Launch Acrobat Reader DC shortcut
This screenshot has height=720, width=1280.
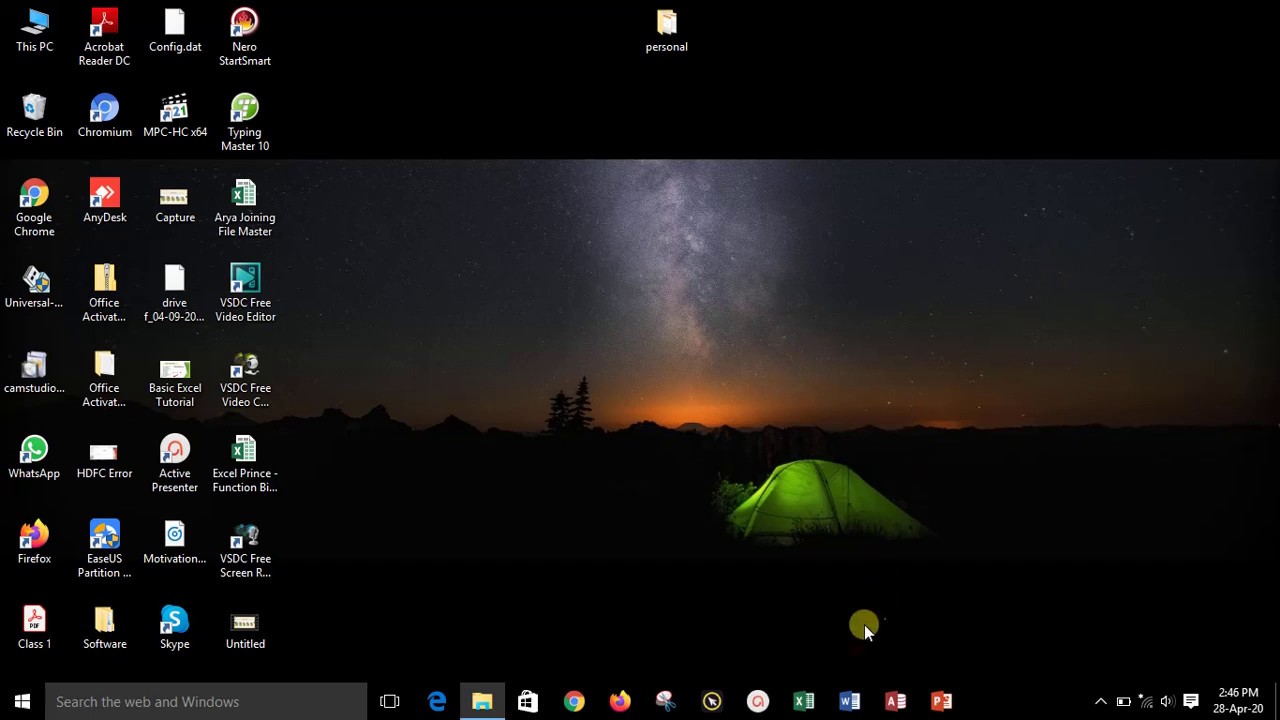click(x=104, y=38)
